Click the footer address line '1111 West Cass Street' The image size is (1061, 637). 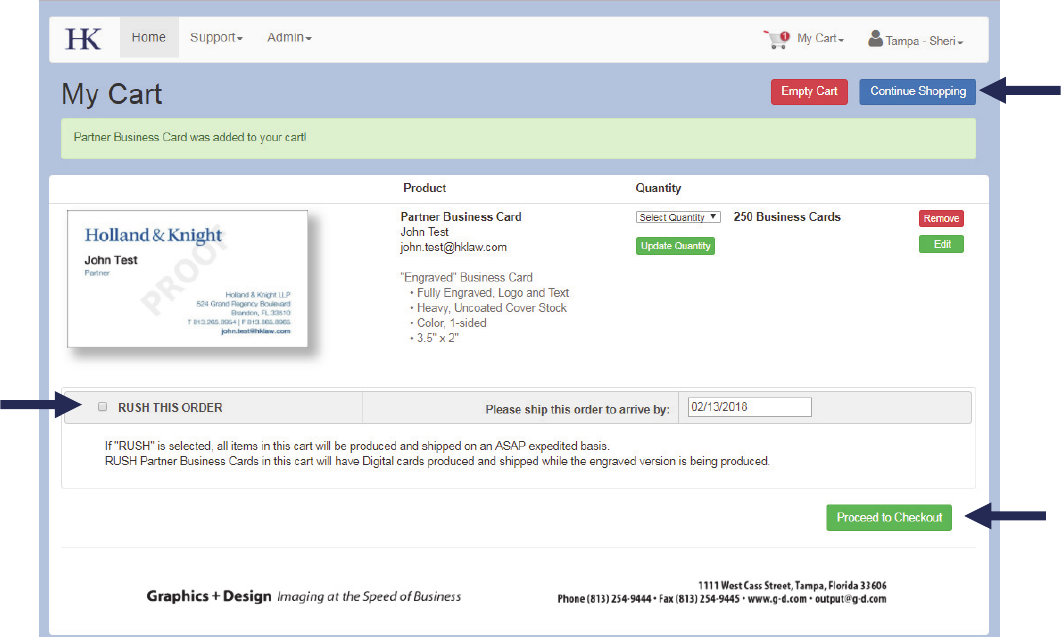(792, 586)
